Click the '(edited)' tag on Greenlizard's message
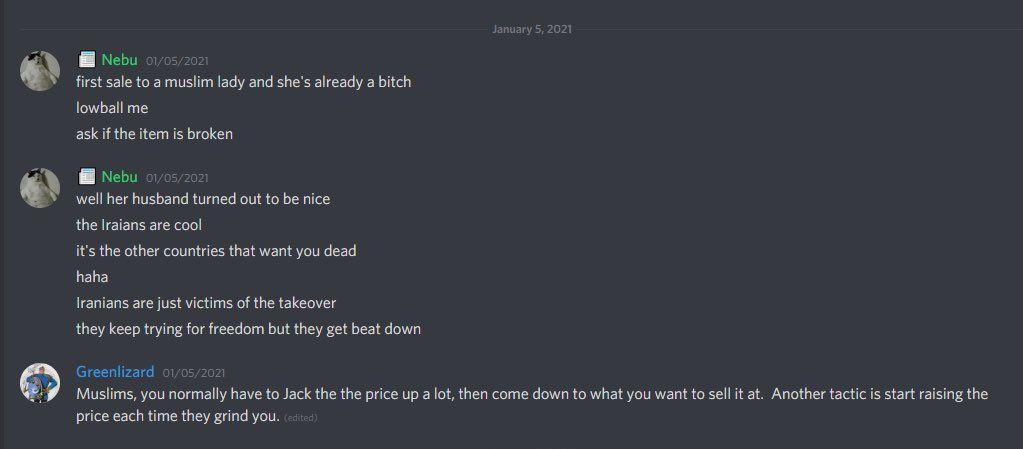This screenshot has height=449, width=1023. point(301,418)
